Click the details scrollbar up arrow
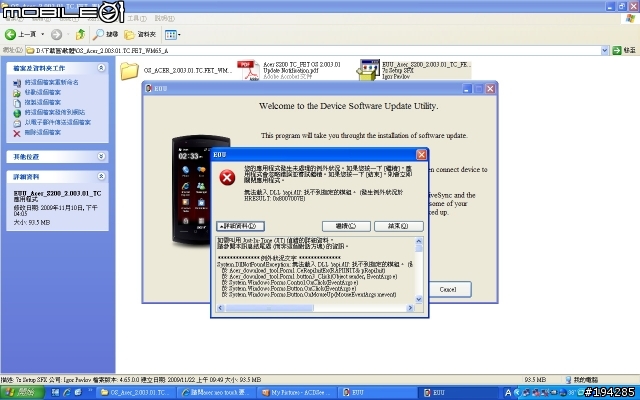Screen dimensions: 640x400 click(418, 241)
